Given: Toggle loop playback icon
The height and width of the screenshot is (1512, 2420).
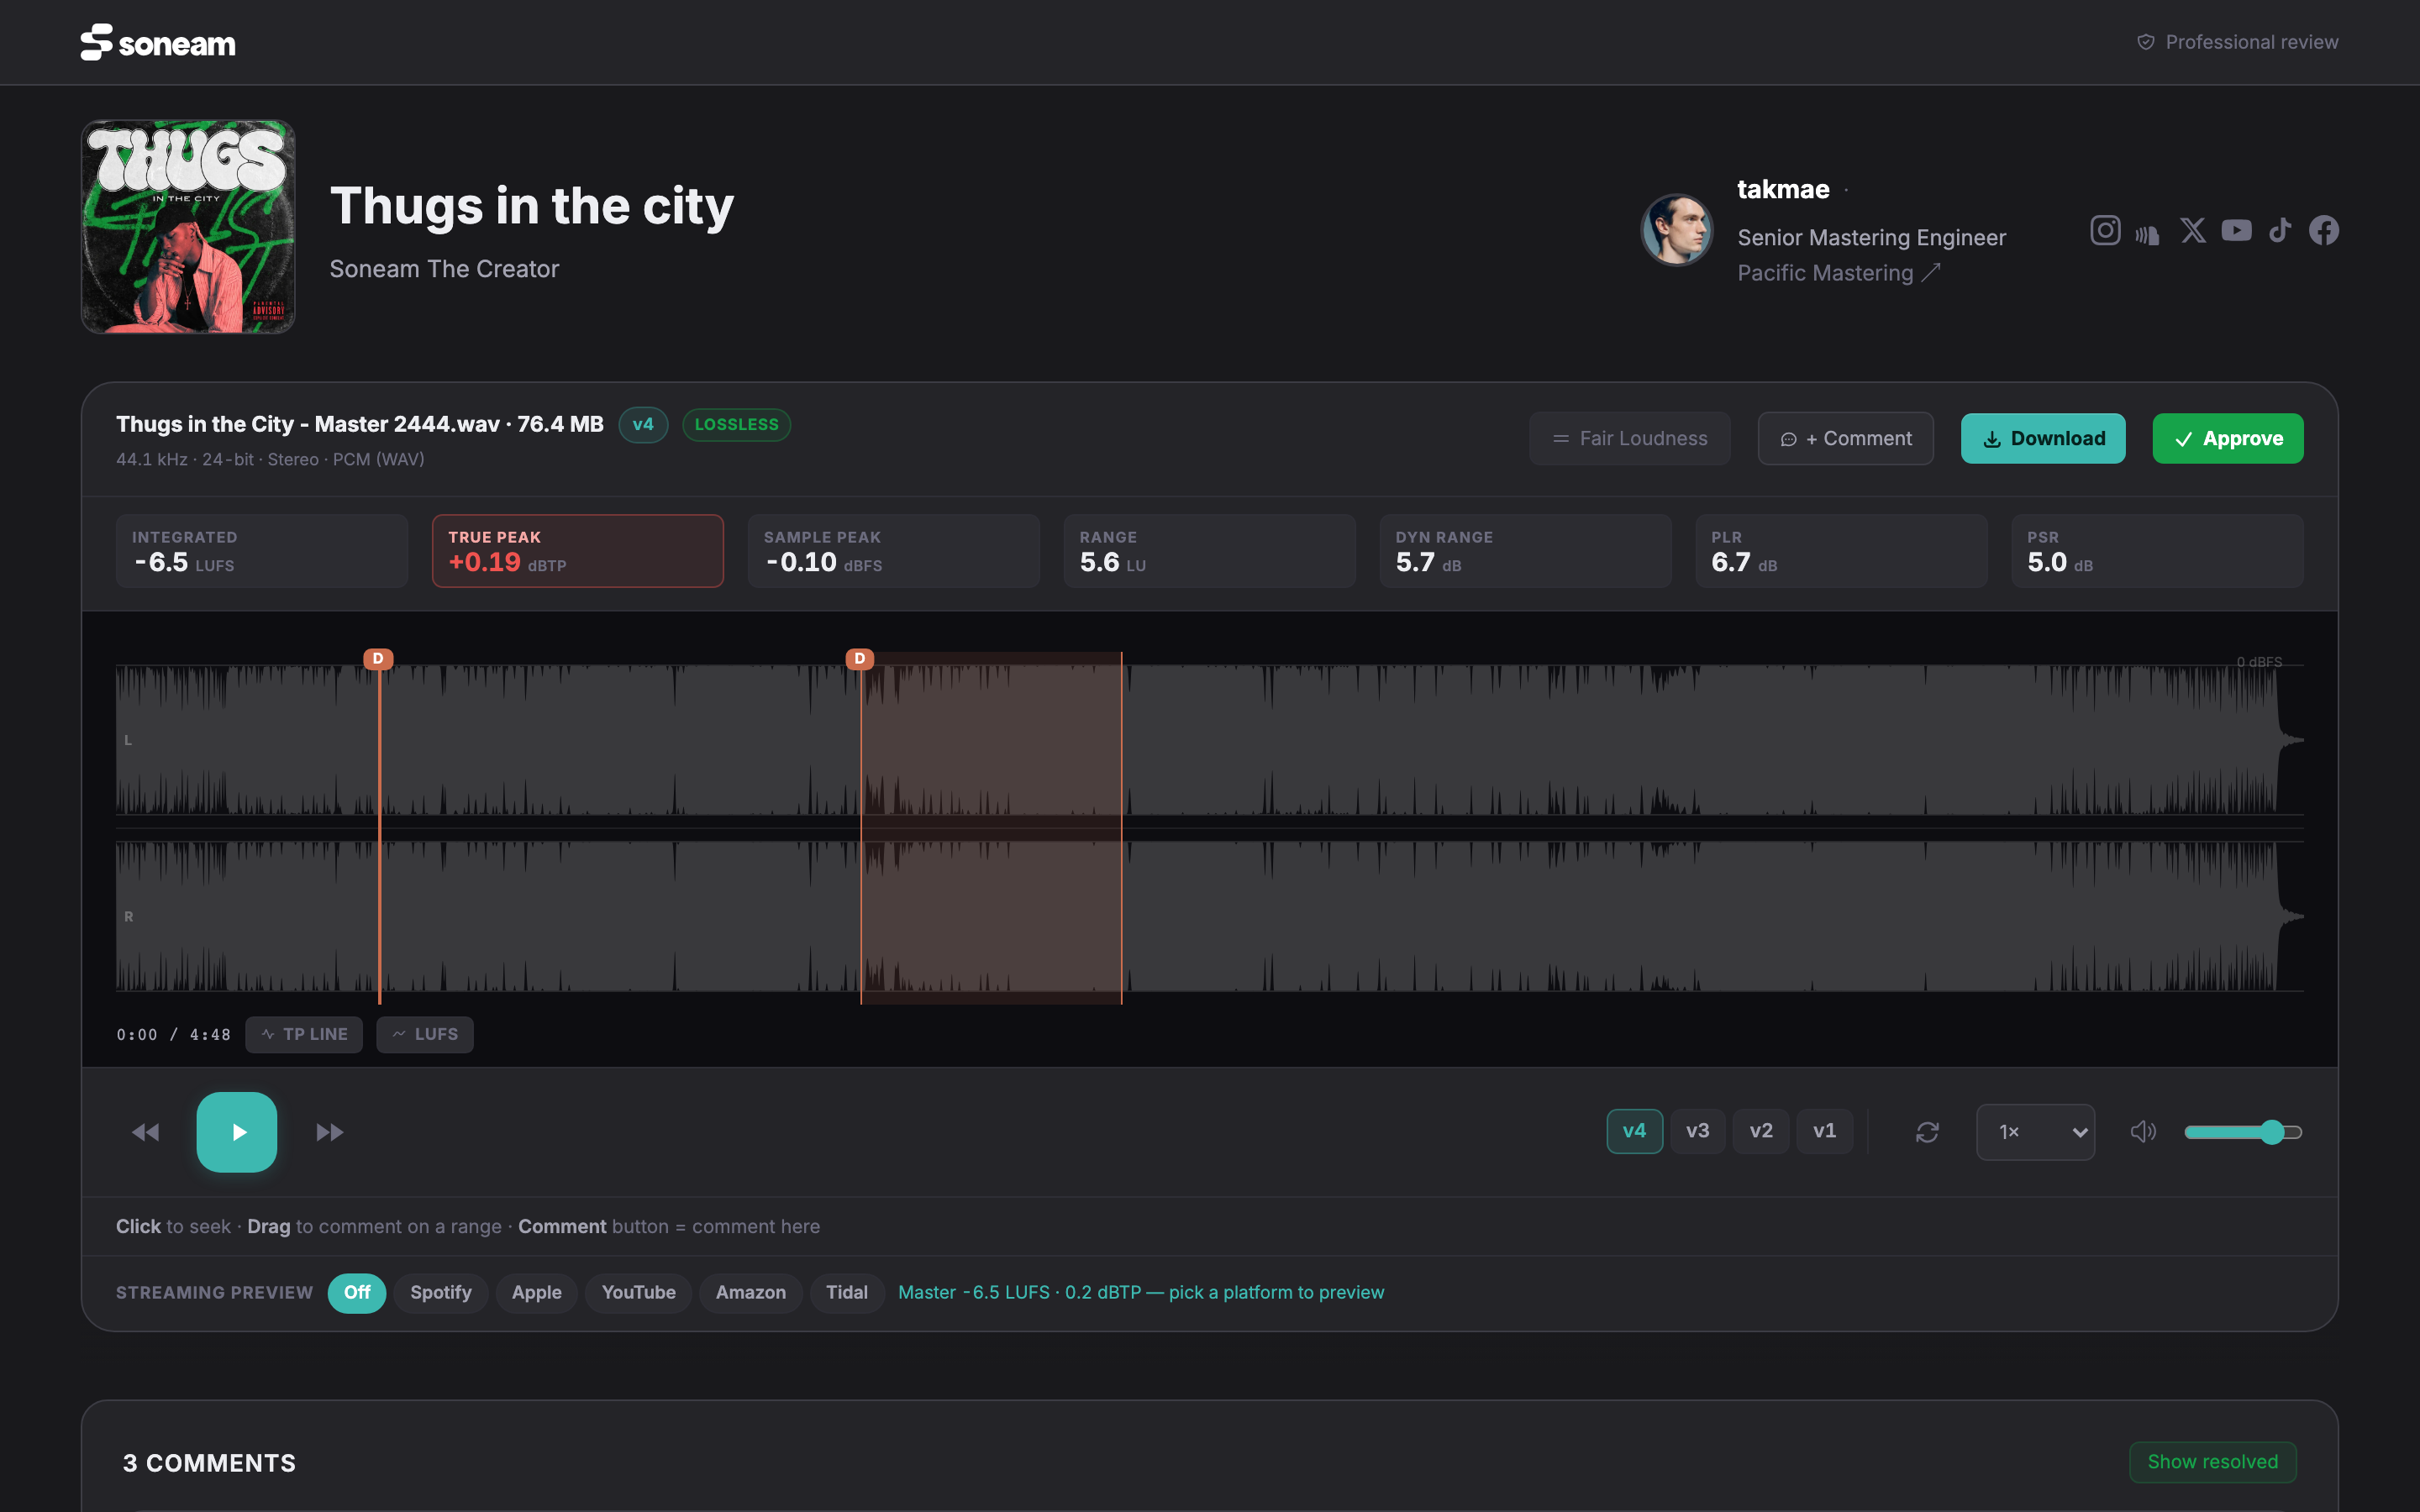Looking at the screenshot, I should coord(1927,1132).
